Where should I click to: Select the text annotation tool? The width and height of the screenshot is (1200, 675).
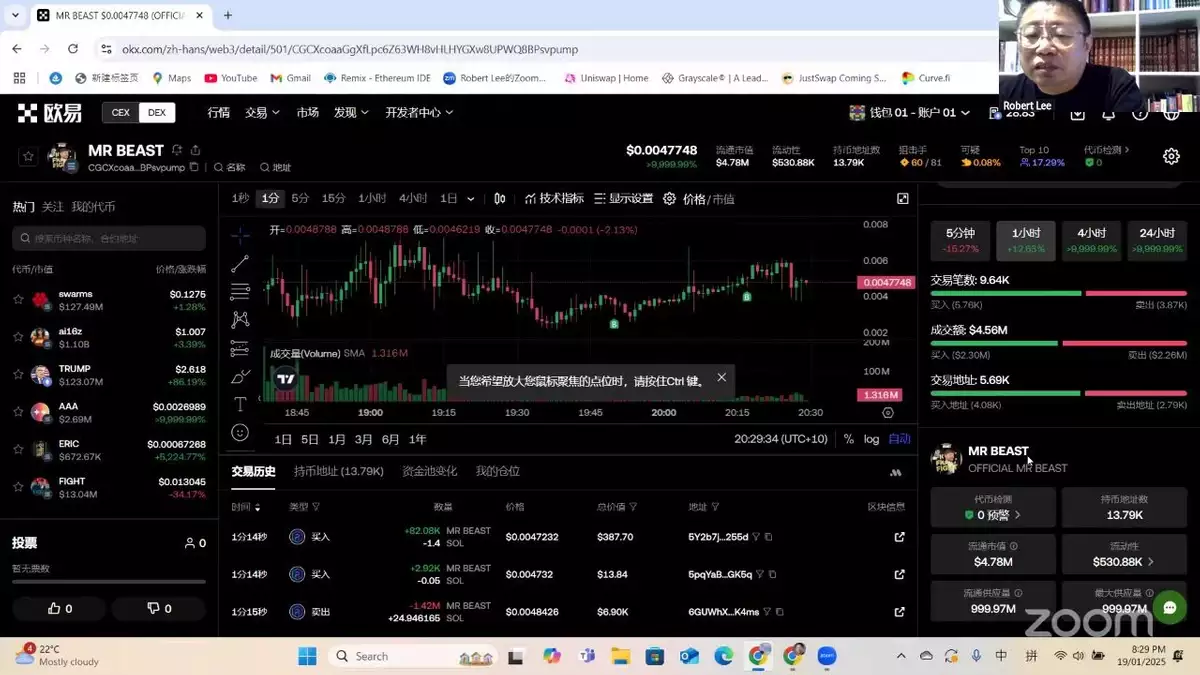pos(240,404)
